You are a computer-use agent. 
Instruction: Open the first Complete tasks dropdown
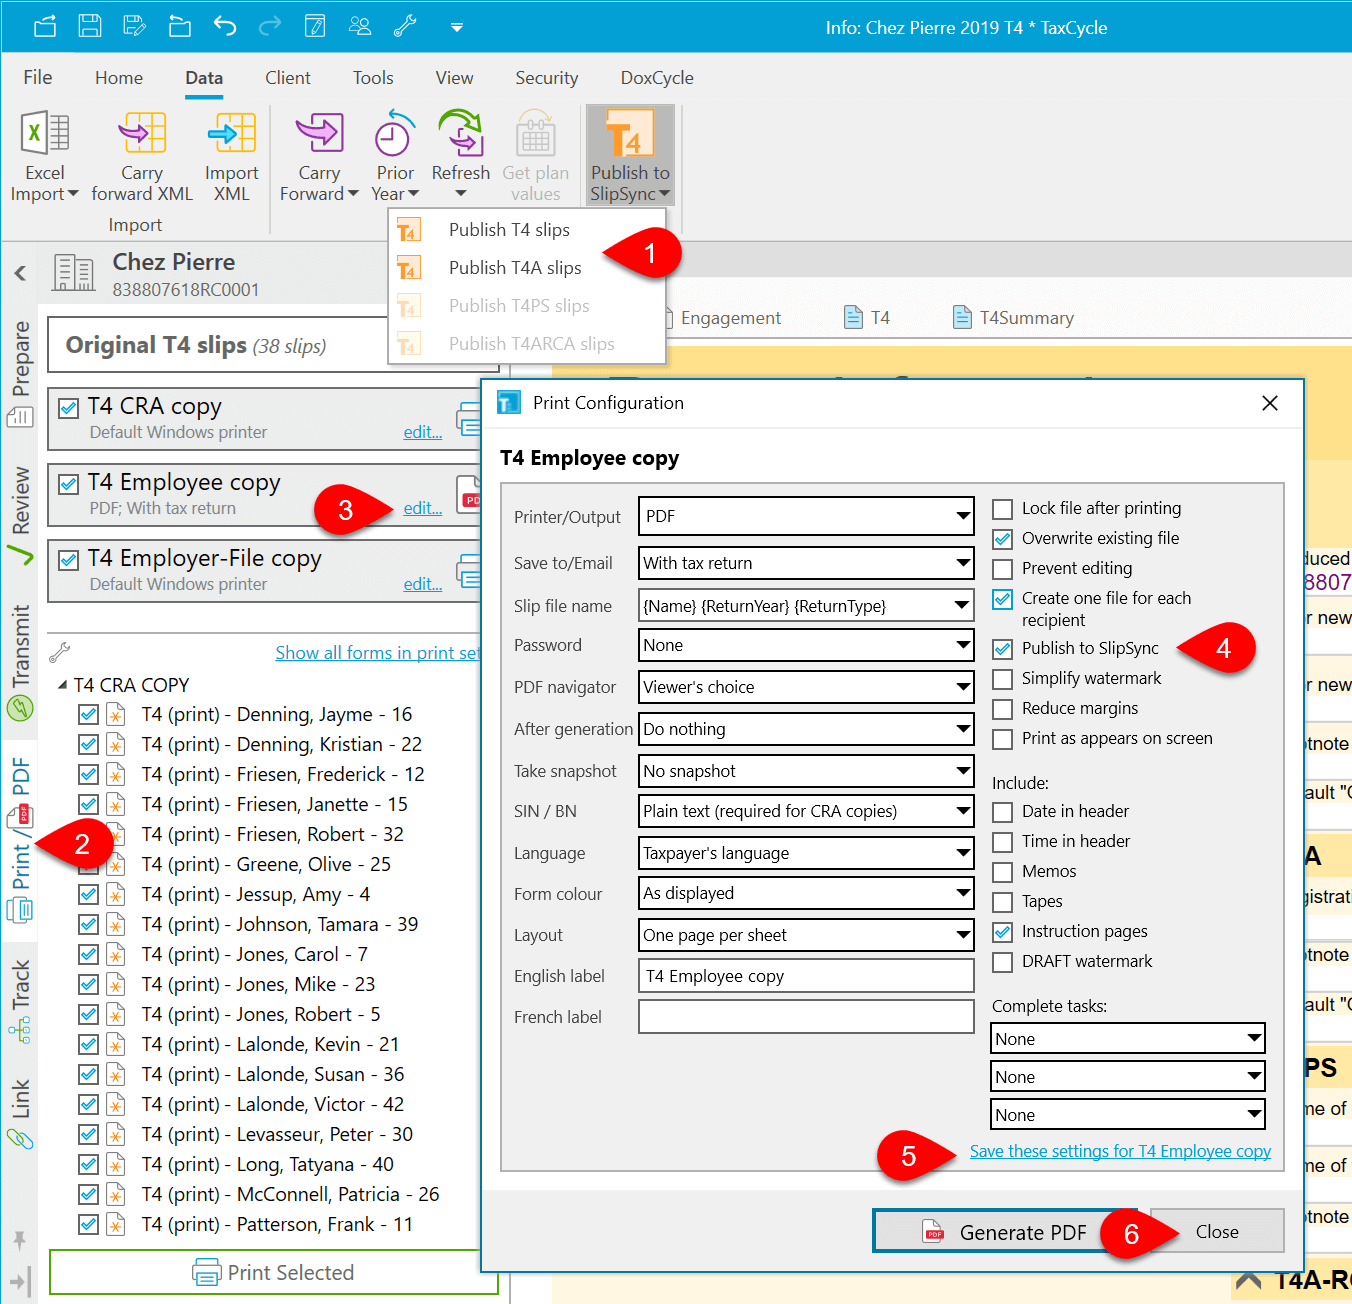coord(1128,1039)
